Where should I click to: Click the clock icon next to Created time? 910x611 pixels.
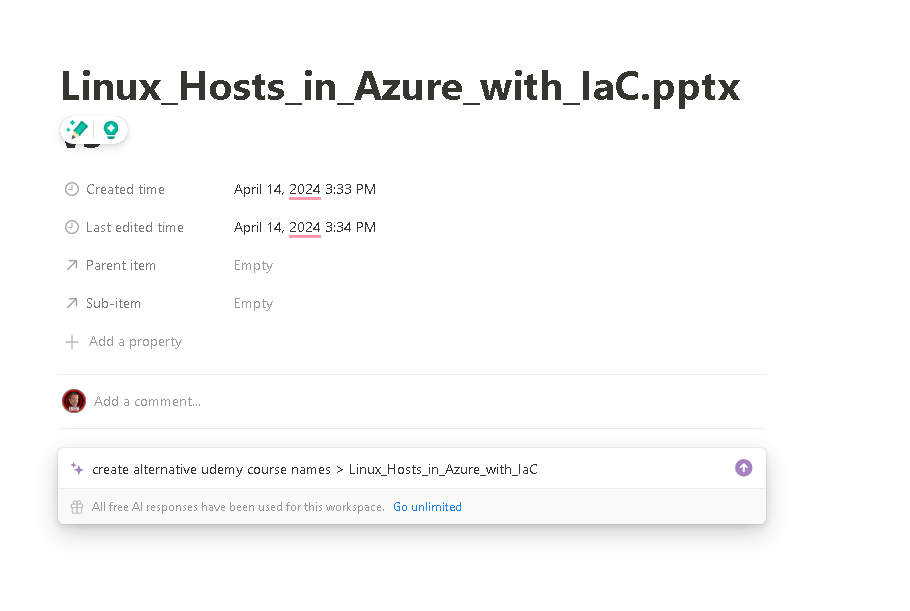[71, 189]
